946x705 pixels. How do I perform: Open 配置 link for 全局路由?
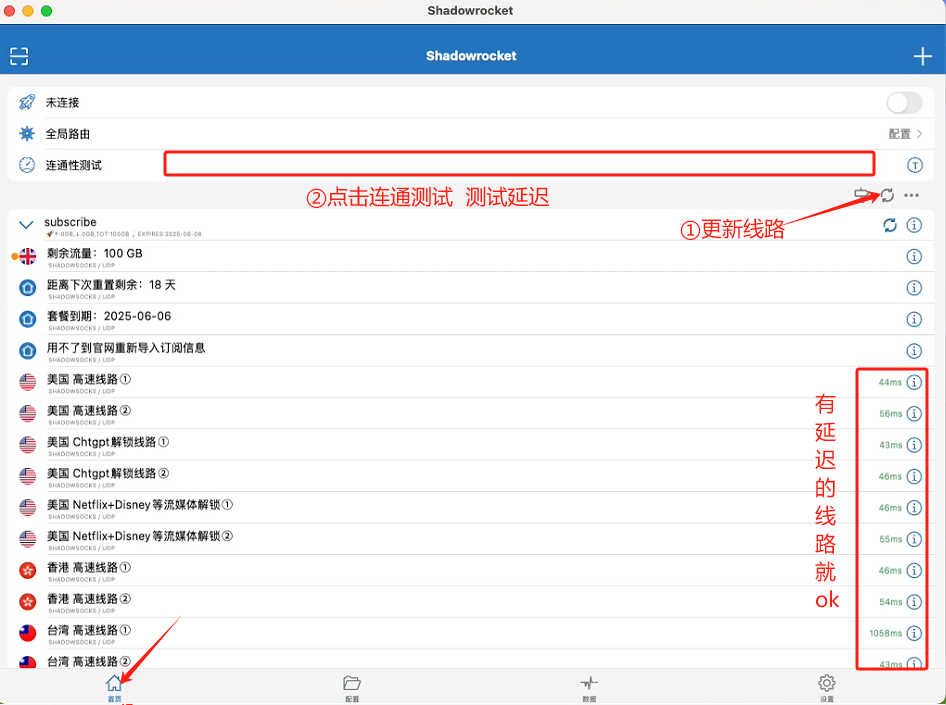click(x=903, y=133)
